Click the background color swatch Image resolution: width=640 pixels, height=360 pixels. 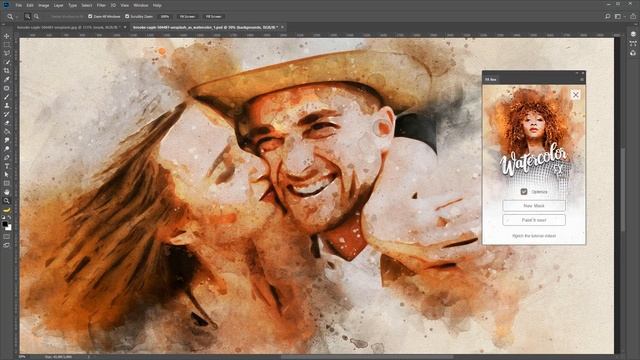[9, 228]
